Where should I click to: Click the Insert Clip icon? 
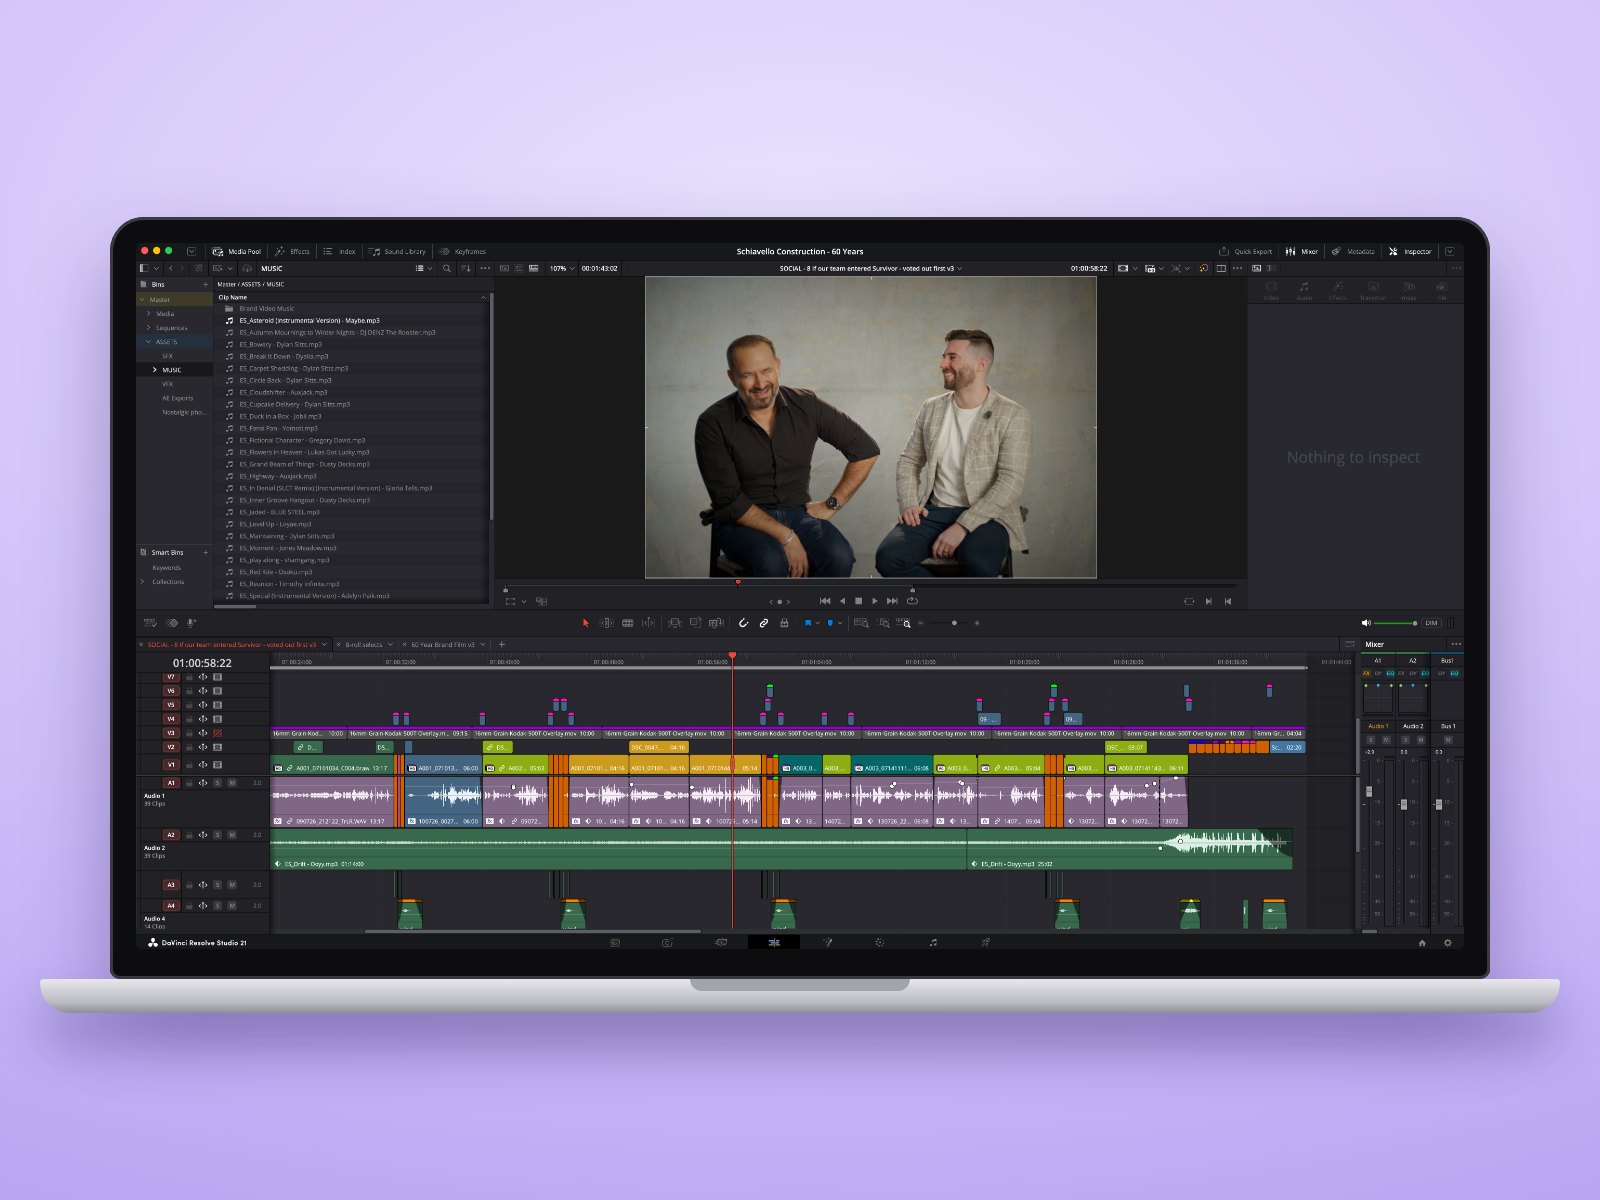(675, 623)
